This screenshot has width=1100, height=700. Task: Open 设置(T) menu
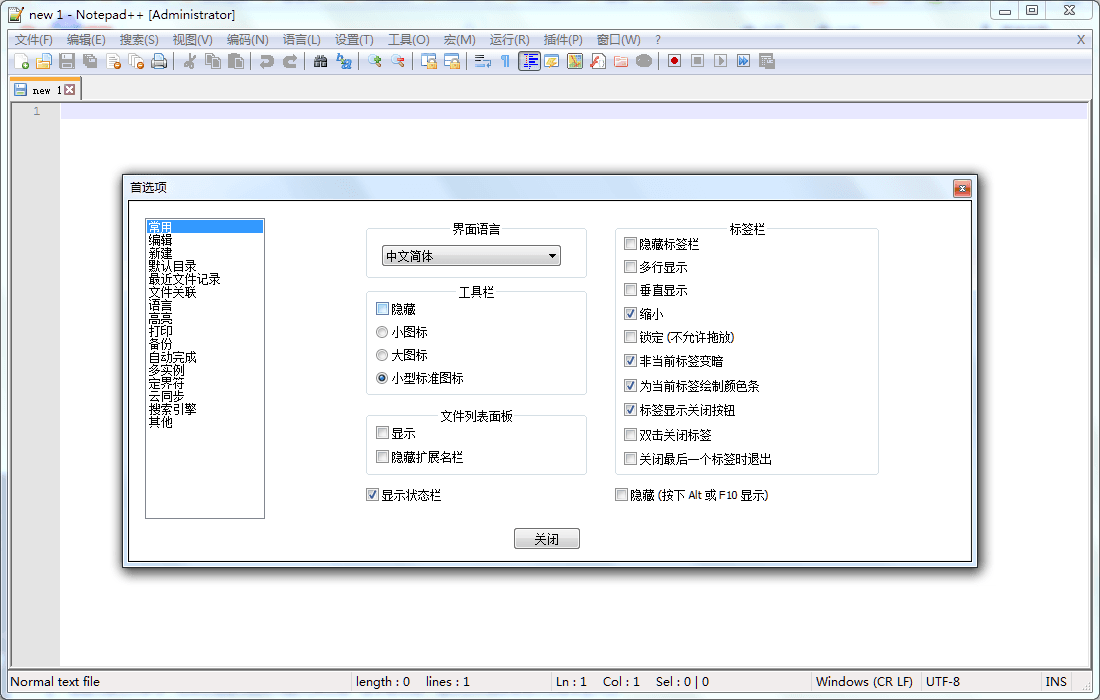tap(354, 39)
